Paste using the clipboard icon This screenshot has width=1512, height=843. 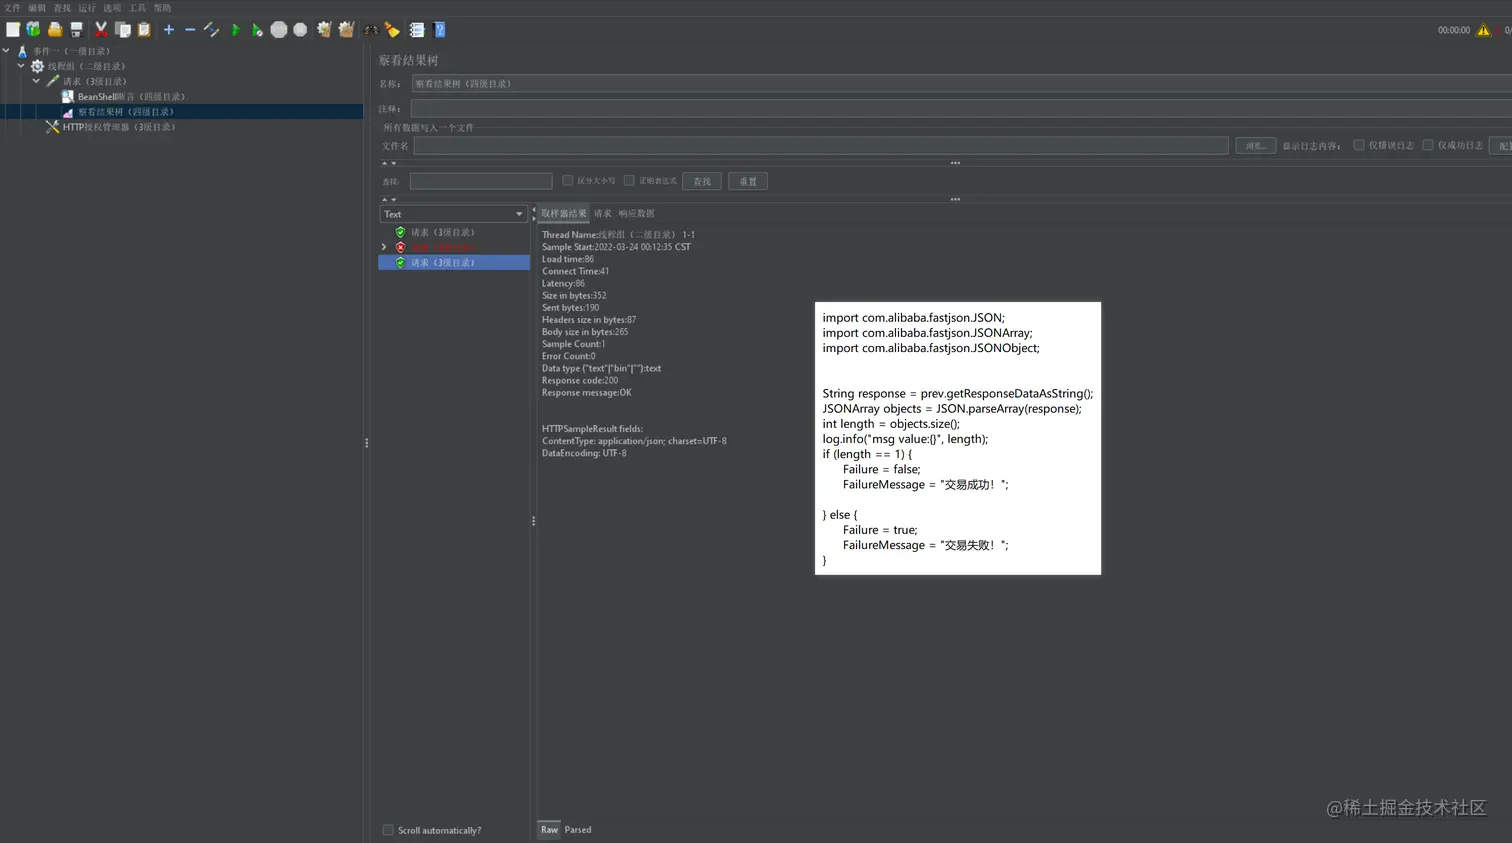[x=144, y=30]
